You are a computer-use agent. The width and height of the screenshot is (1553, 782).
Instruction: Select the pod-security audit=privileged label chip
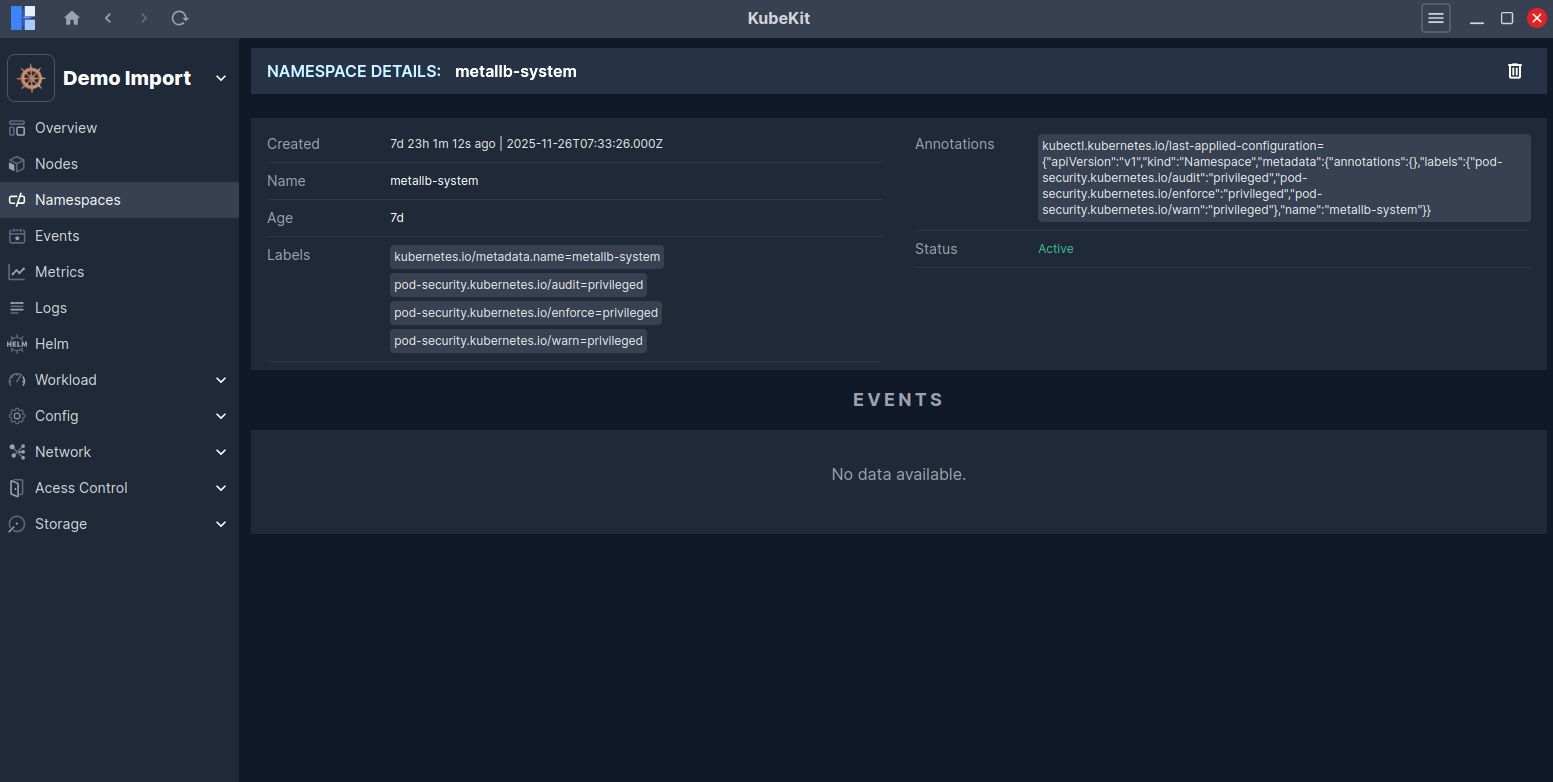pos(518,284)
